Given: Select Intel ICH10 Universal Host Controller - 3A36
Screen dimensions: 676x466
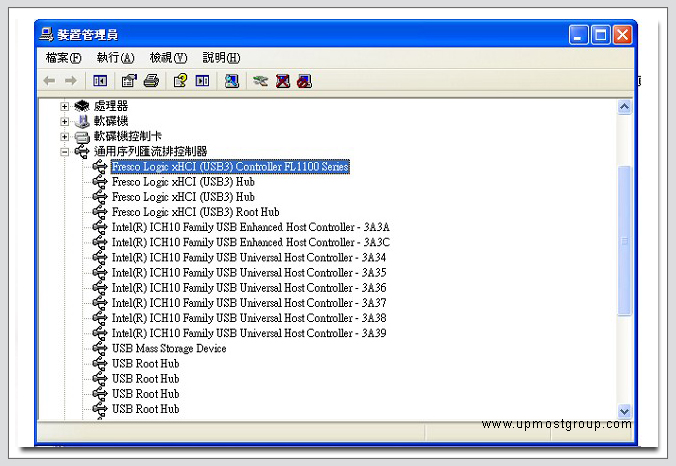Looking at the screenshot, I should tap(249, 288).
